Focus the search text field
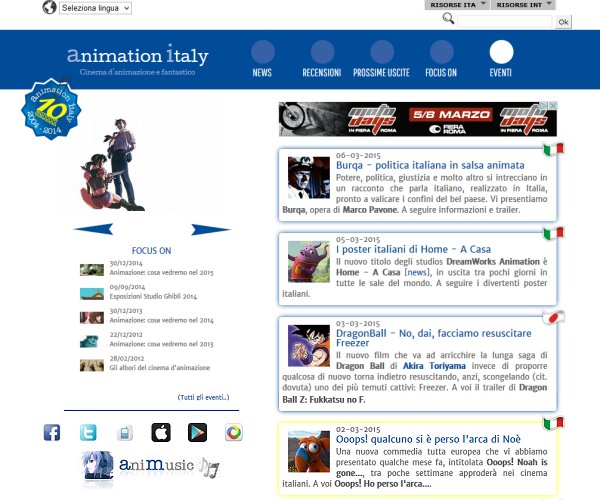 point(505,22)
